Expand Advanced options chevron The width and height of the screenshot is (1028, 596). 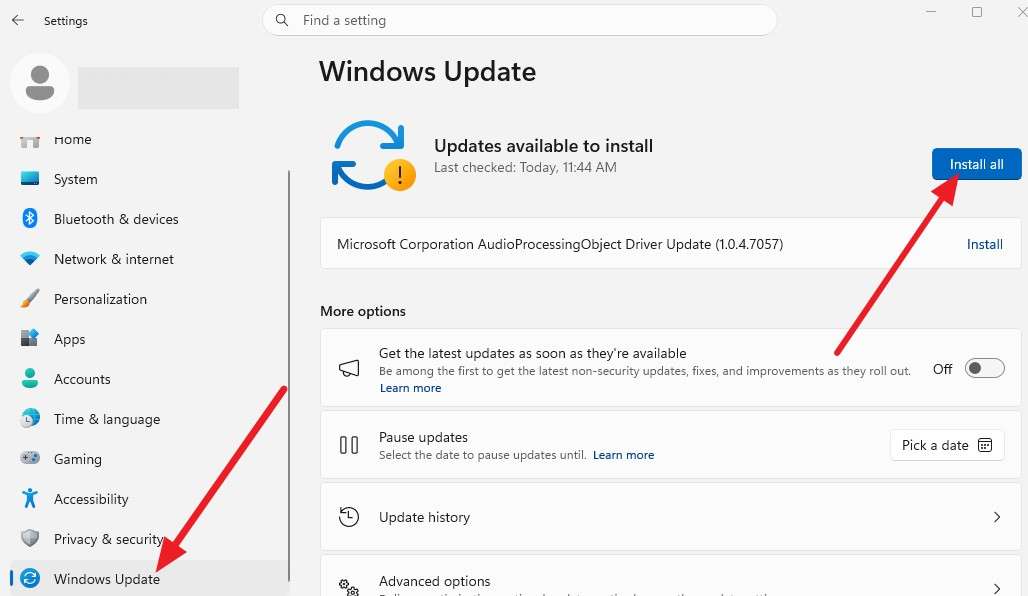(x=997, y=589)
